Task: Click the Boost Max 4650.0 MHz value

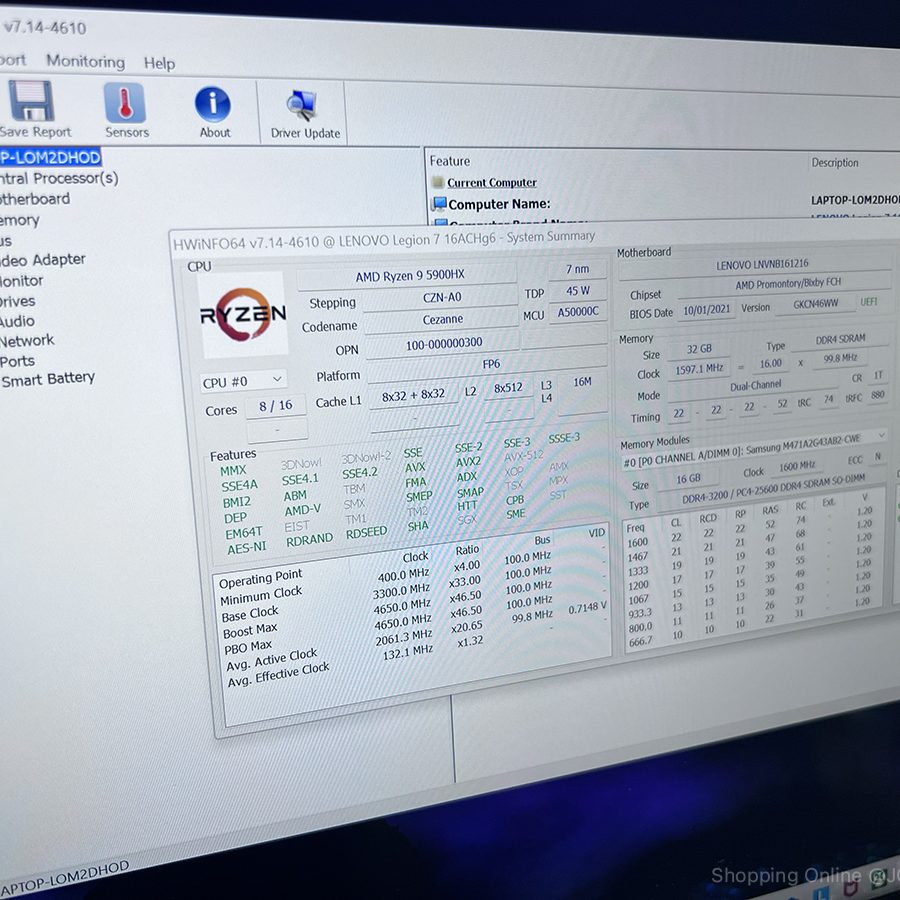Action: click(402, 607)
